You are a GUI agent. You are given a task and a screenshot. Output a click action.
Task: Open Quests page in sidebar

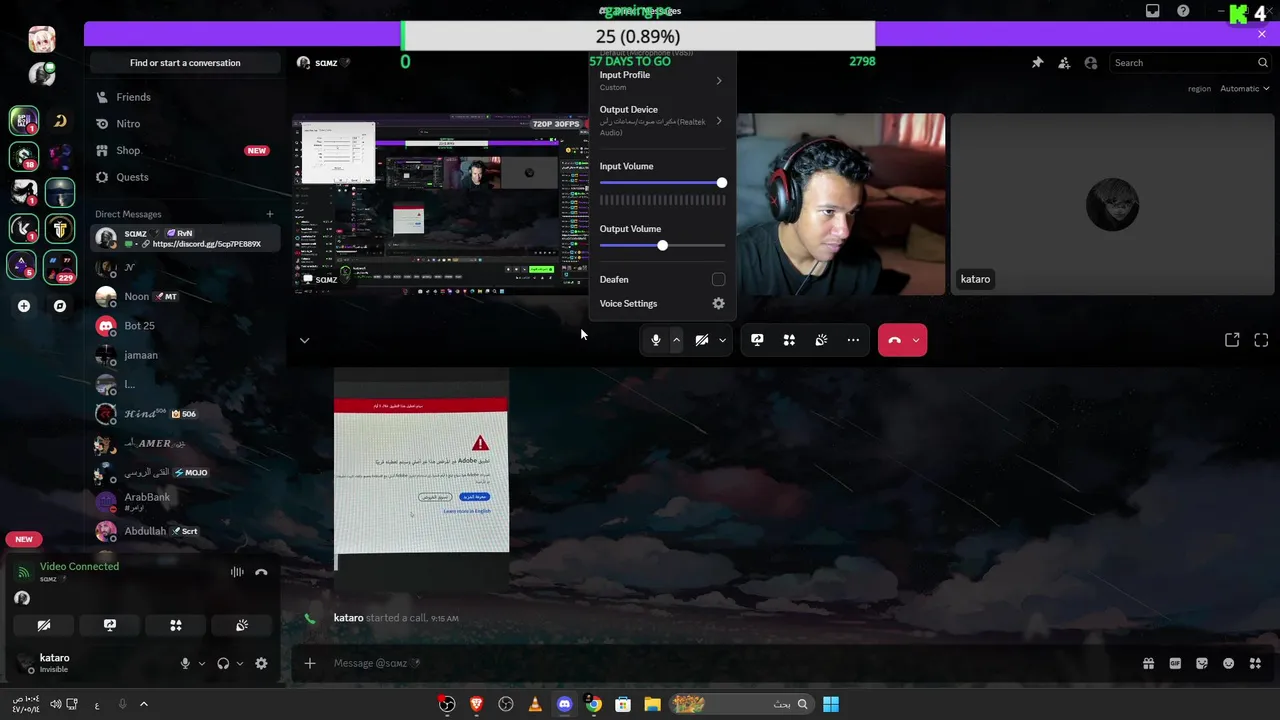tap(183, 177)
